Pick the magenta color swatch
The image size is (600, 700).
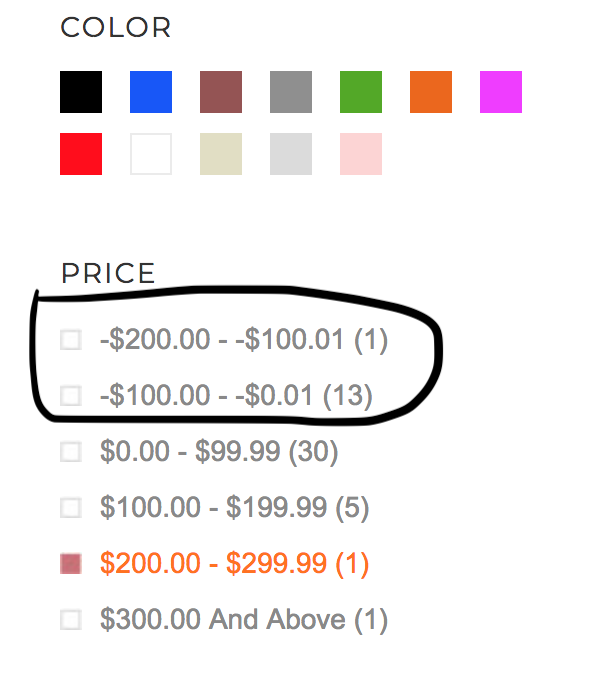click(501, 92)
